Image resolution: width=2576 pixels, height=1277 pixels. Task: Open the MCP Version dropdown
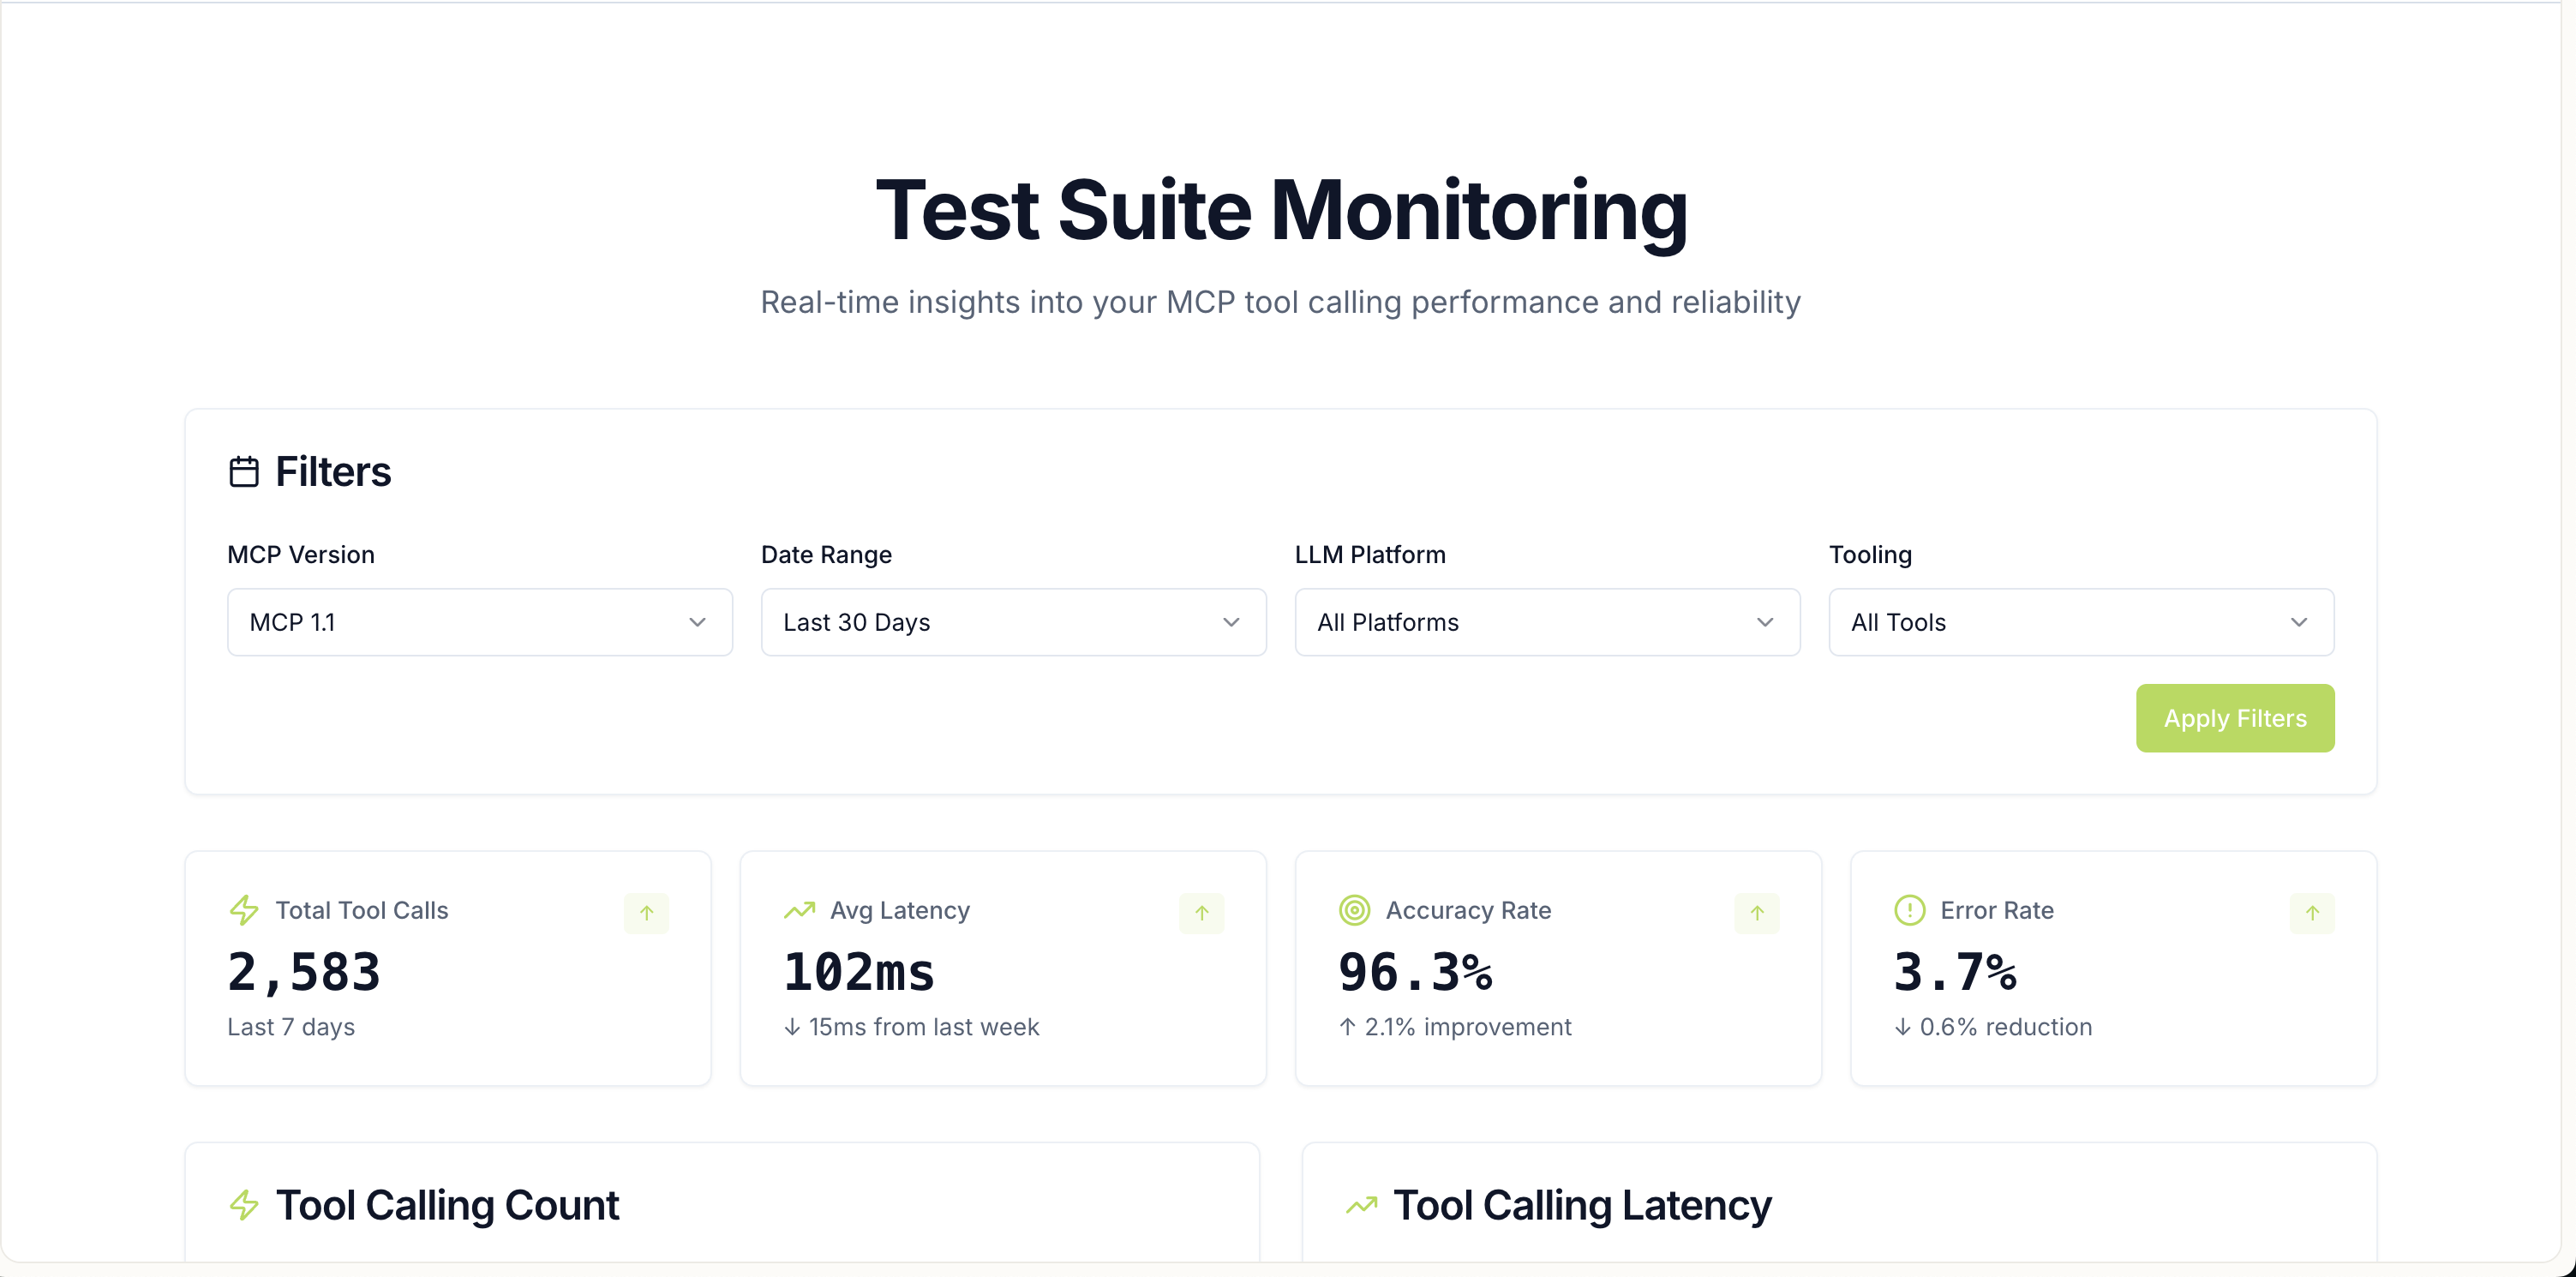point(479,622)
